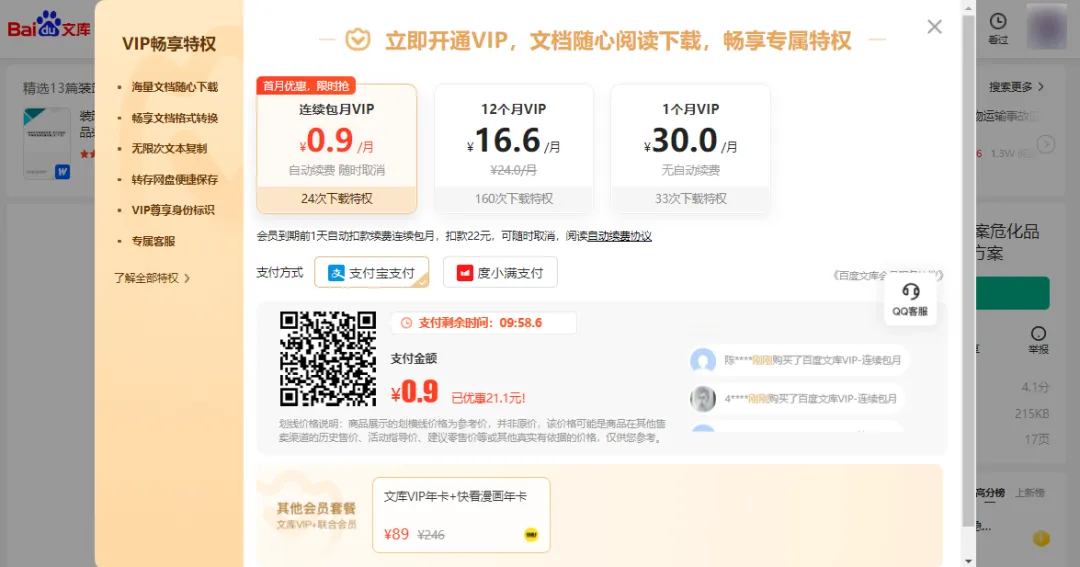Click the payment QR code
The width and height of the screenshot is (1080, 567).
(x=328, y=359)
